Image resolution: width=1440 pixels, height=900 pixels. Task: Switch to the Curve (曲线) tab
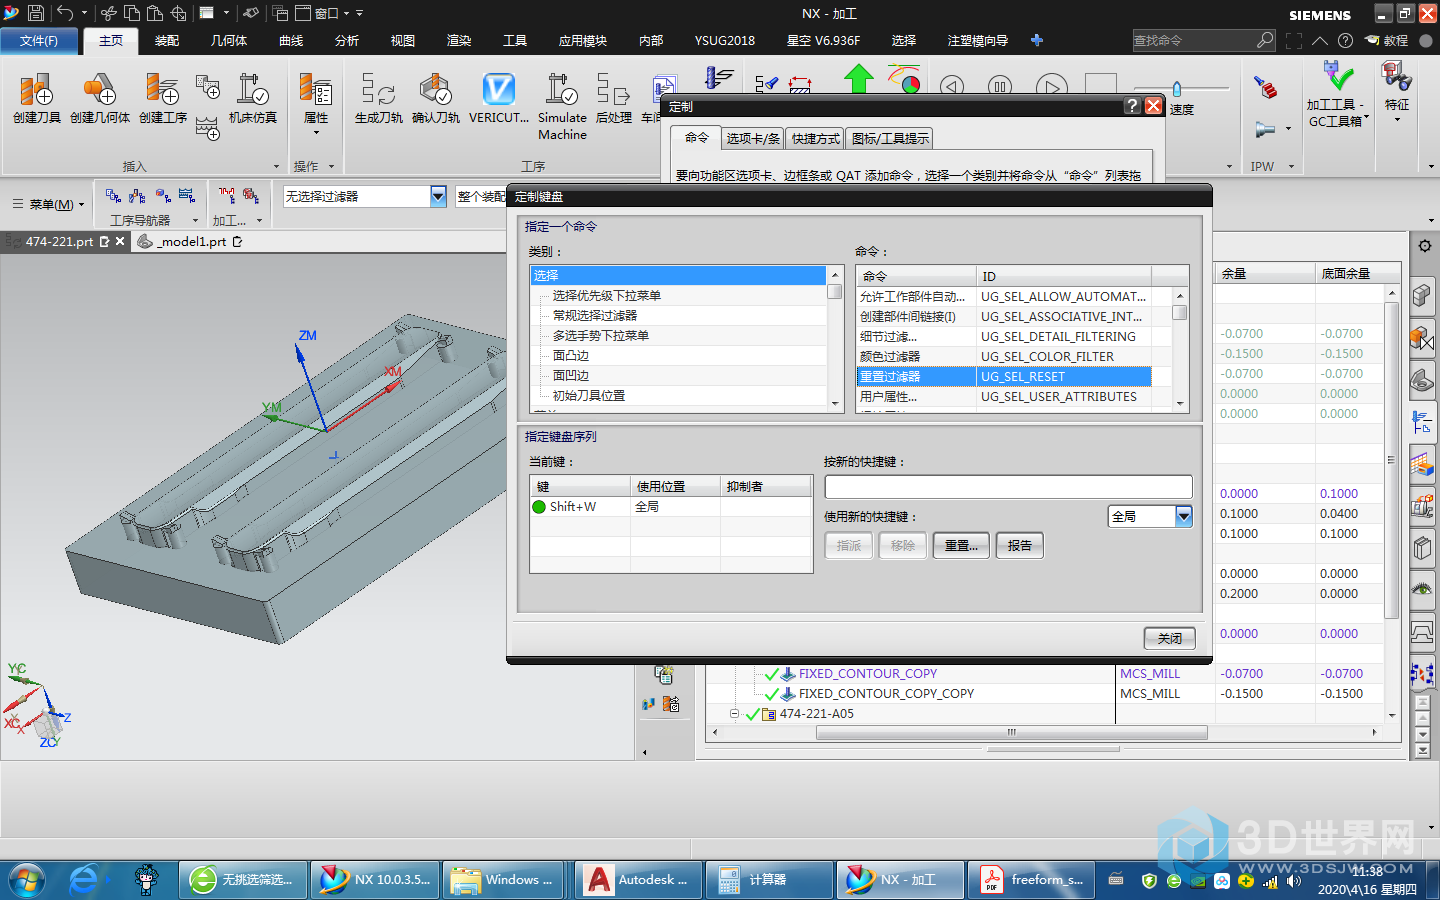291,41
